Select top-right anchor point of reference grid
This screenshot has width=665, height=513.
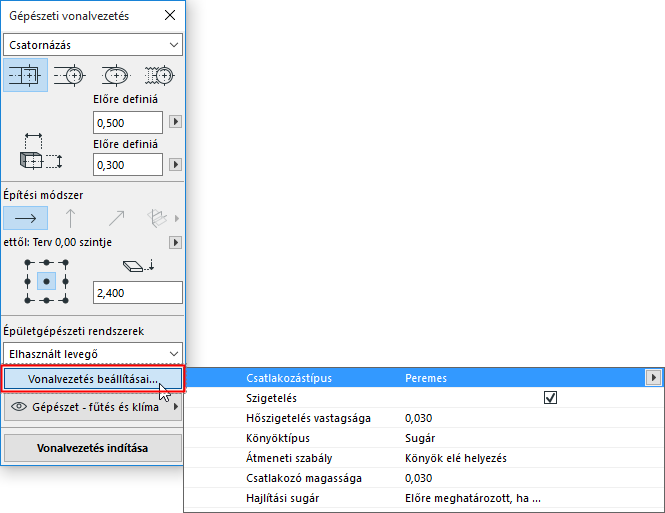click(x=65, y=263)
